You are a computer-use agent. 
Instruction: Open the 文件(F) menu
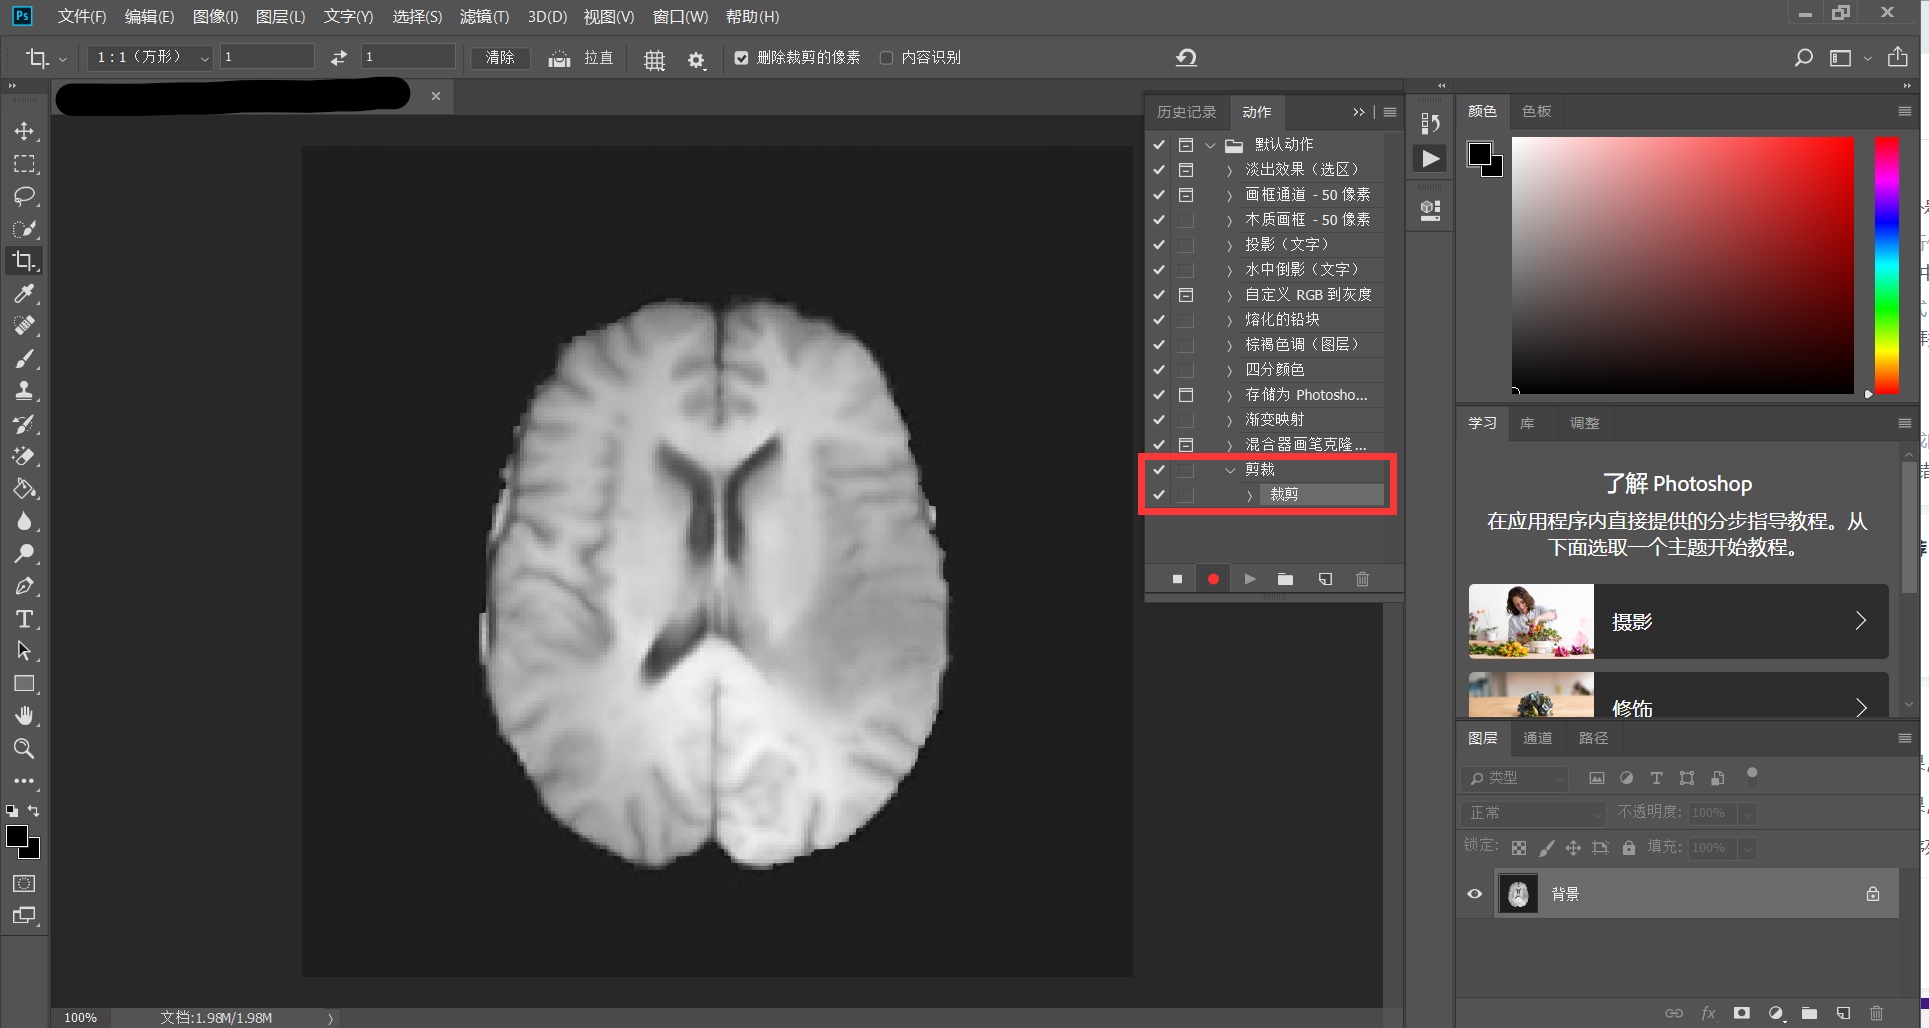(x=81, y=17)
